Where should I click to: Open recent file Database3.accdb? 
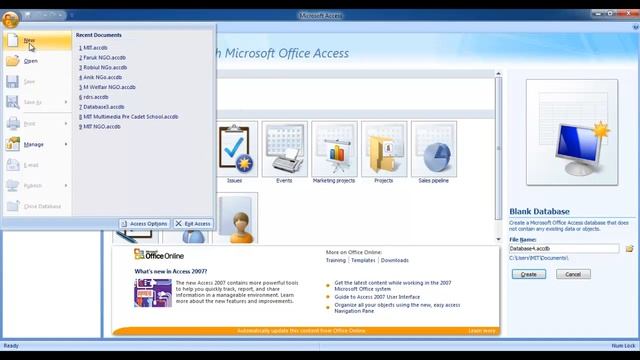coord(101,107)
